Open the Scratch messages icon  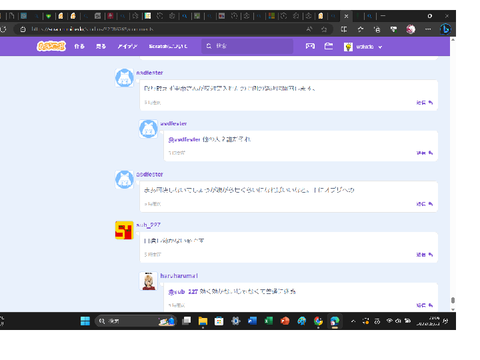click(310, 46)
